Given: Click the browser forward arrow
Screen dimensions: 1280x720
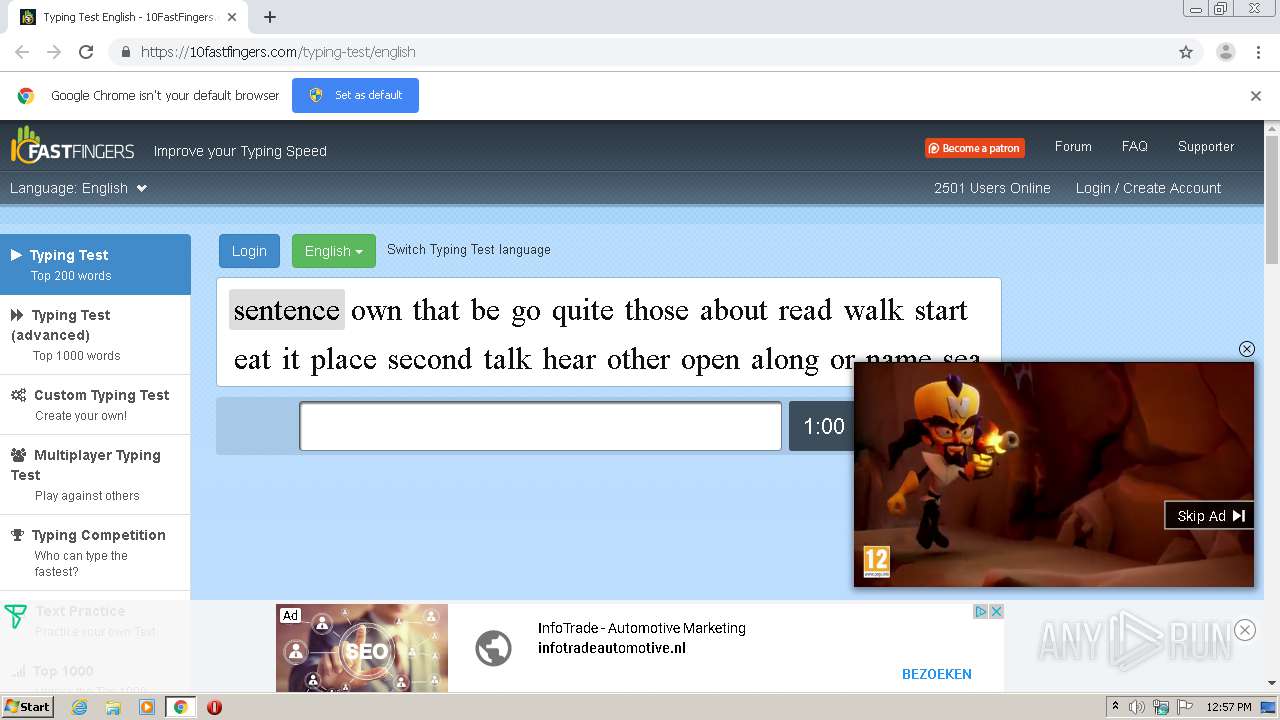Looking at the screenshot, I should click(54, 52).
